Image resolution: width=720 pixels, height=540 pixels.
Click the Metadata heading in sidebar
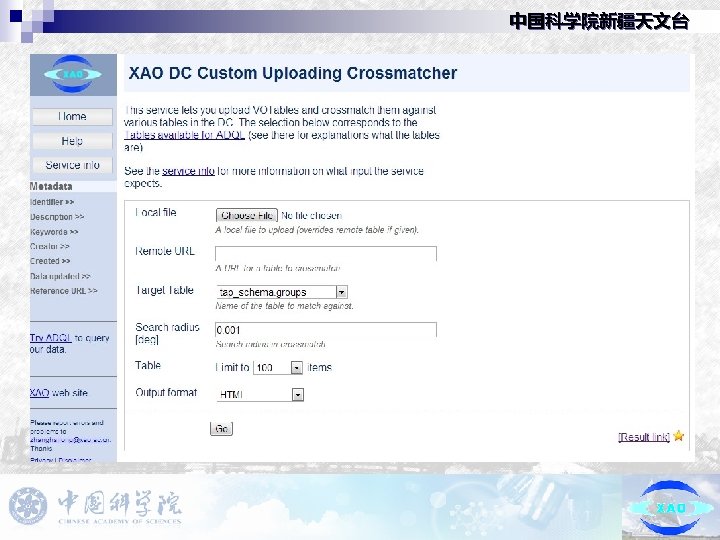pos(51,186)
